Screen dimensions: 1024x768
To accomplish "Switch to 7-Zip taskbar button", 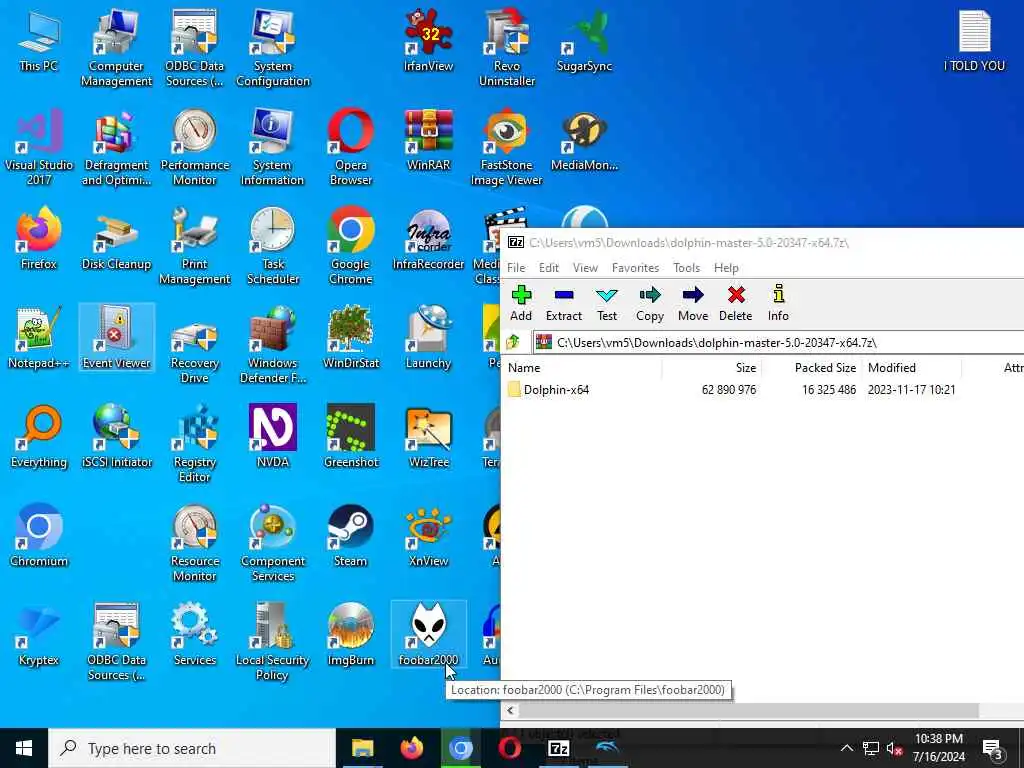I will click(558, 748).
